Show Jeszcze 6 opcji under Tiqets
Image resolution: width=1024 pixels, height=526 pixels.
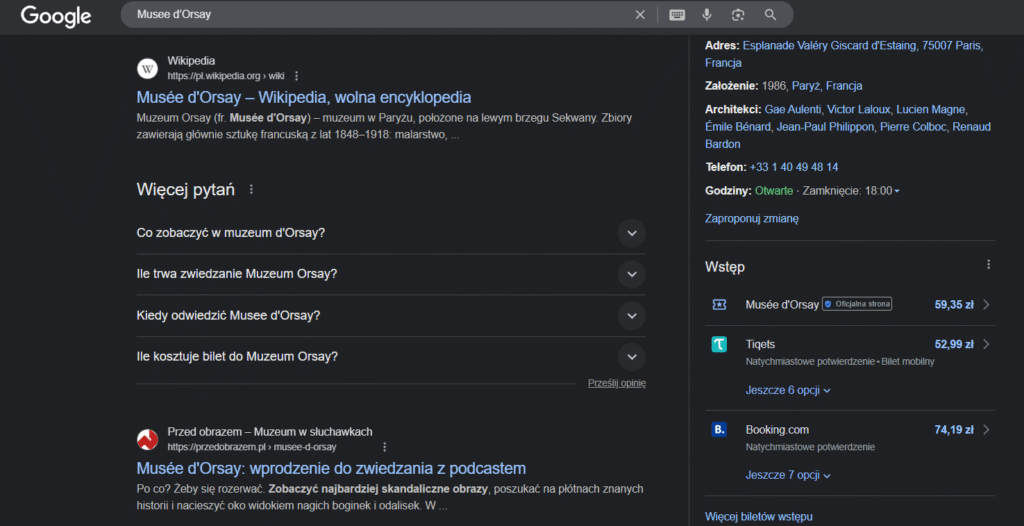788,390
